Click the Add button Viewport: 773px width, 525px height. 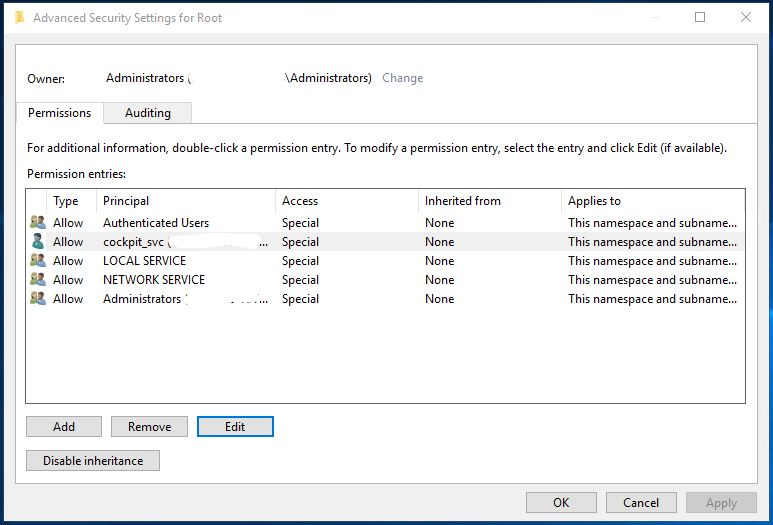[x=64, y=426]
